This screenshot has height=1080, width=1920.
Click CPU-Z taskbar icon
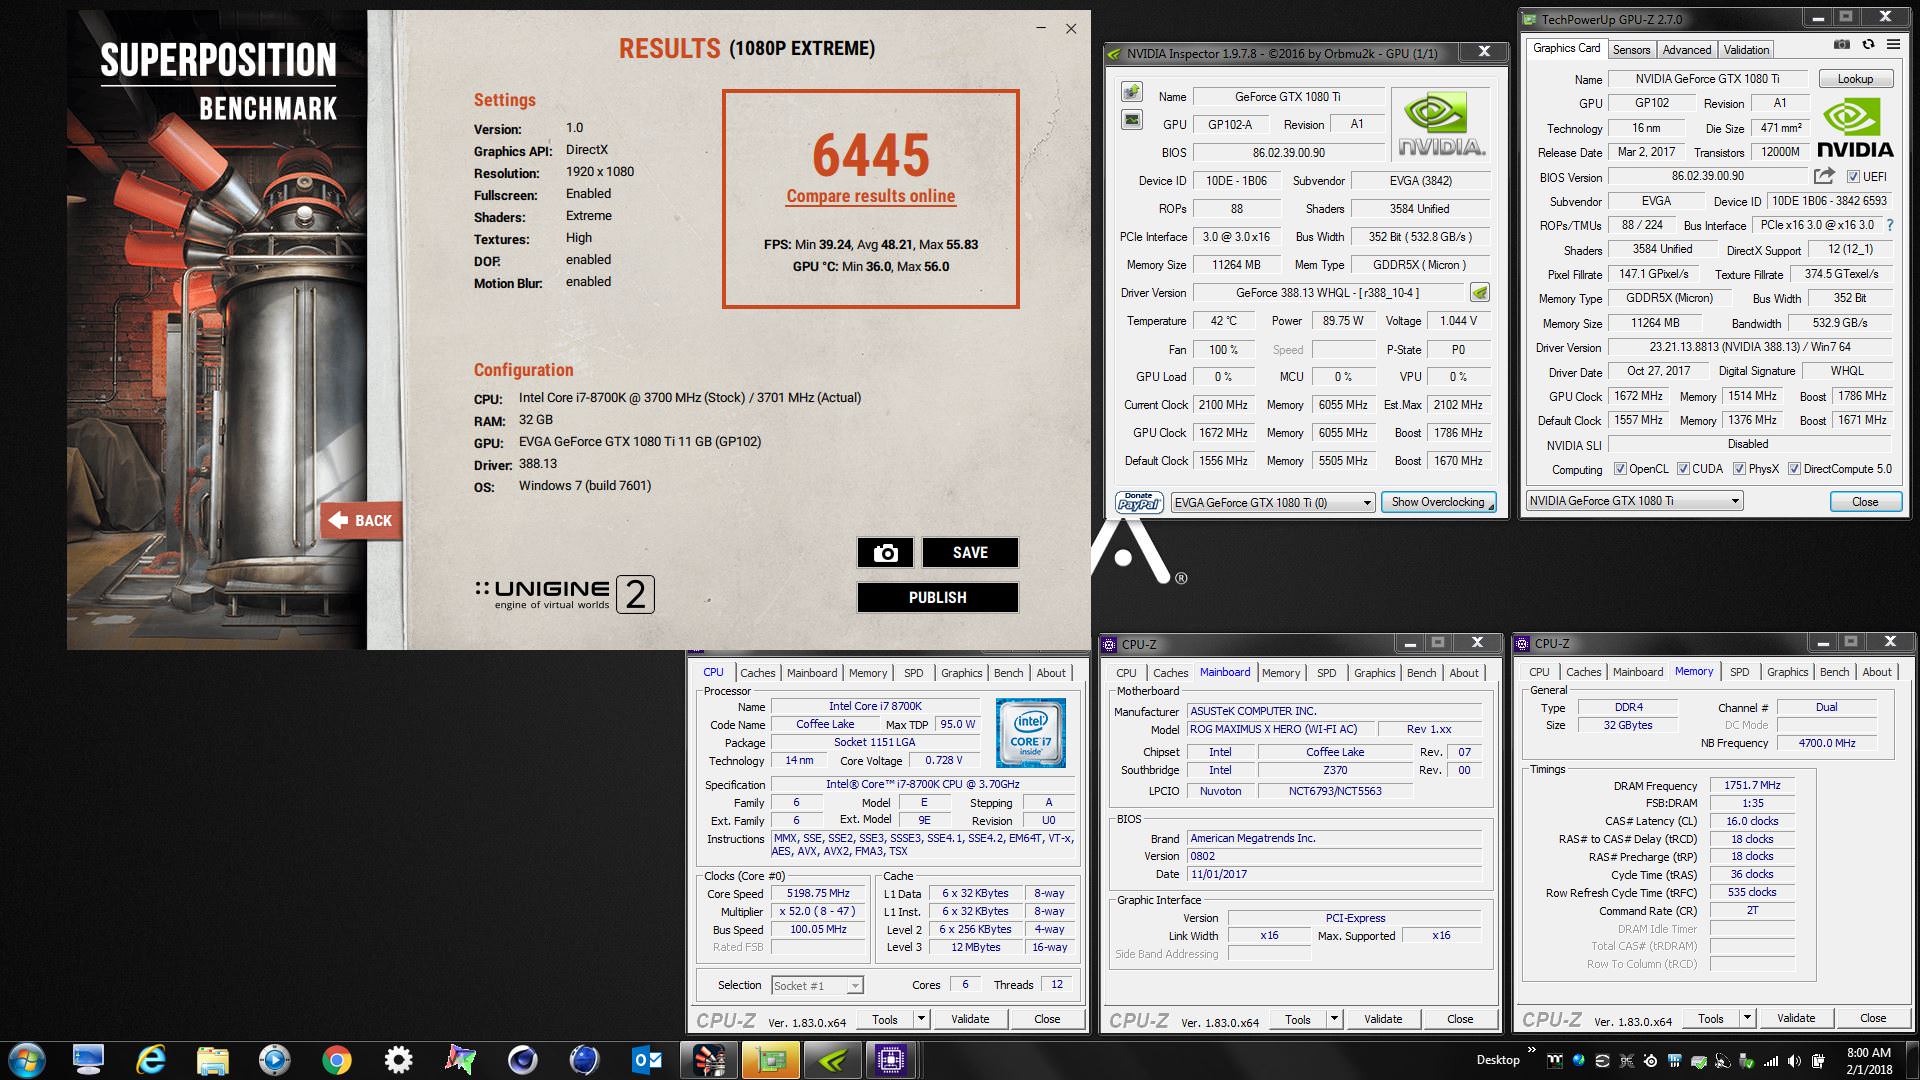click(x=890, y=1060)
